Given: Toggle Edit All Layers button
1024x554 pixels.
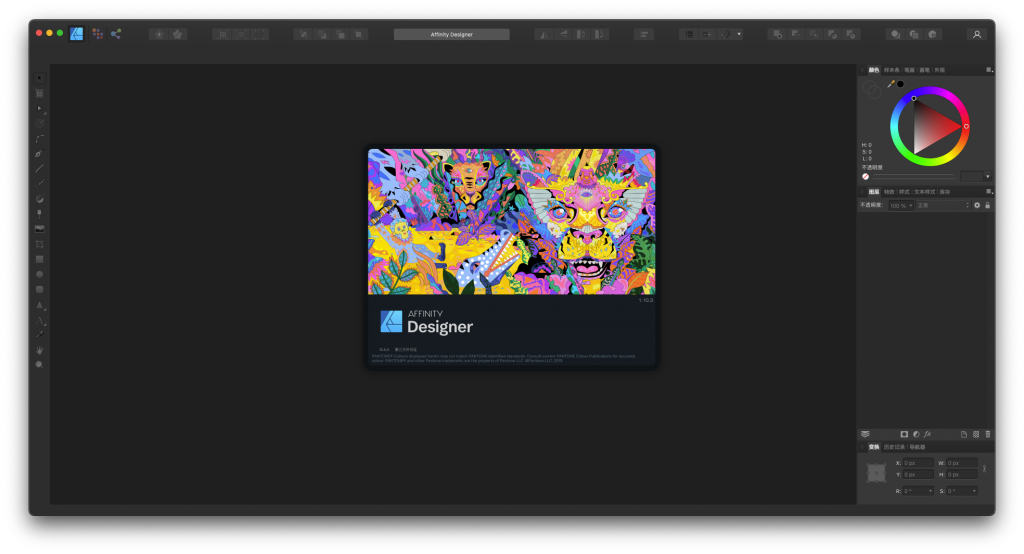Looking at the screenshot, I should [x=865, y=434].
